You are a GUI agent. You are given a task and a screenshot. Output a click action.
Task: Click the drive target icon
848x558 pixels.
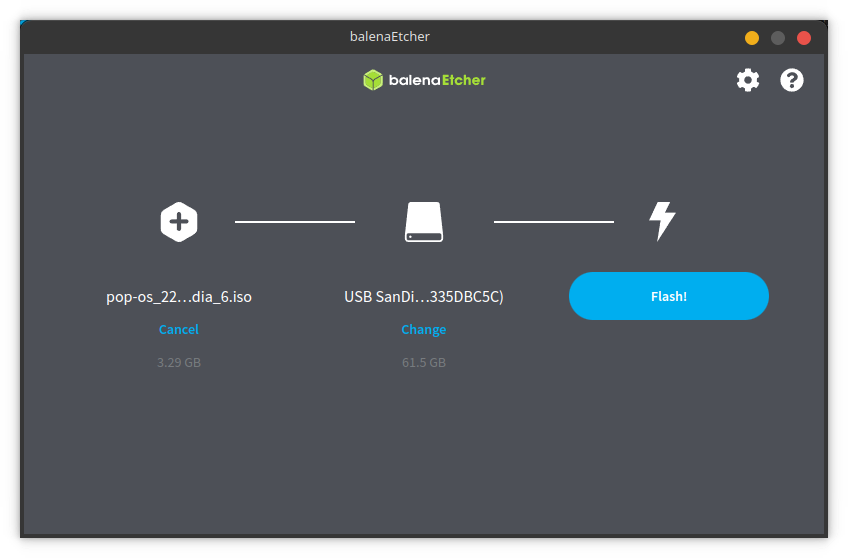pos(424,222)
